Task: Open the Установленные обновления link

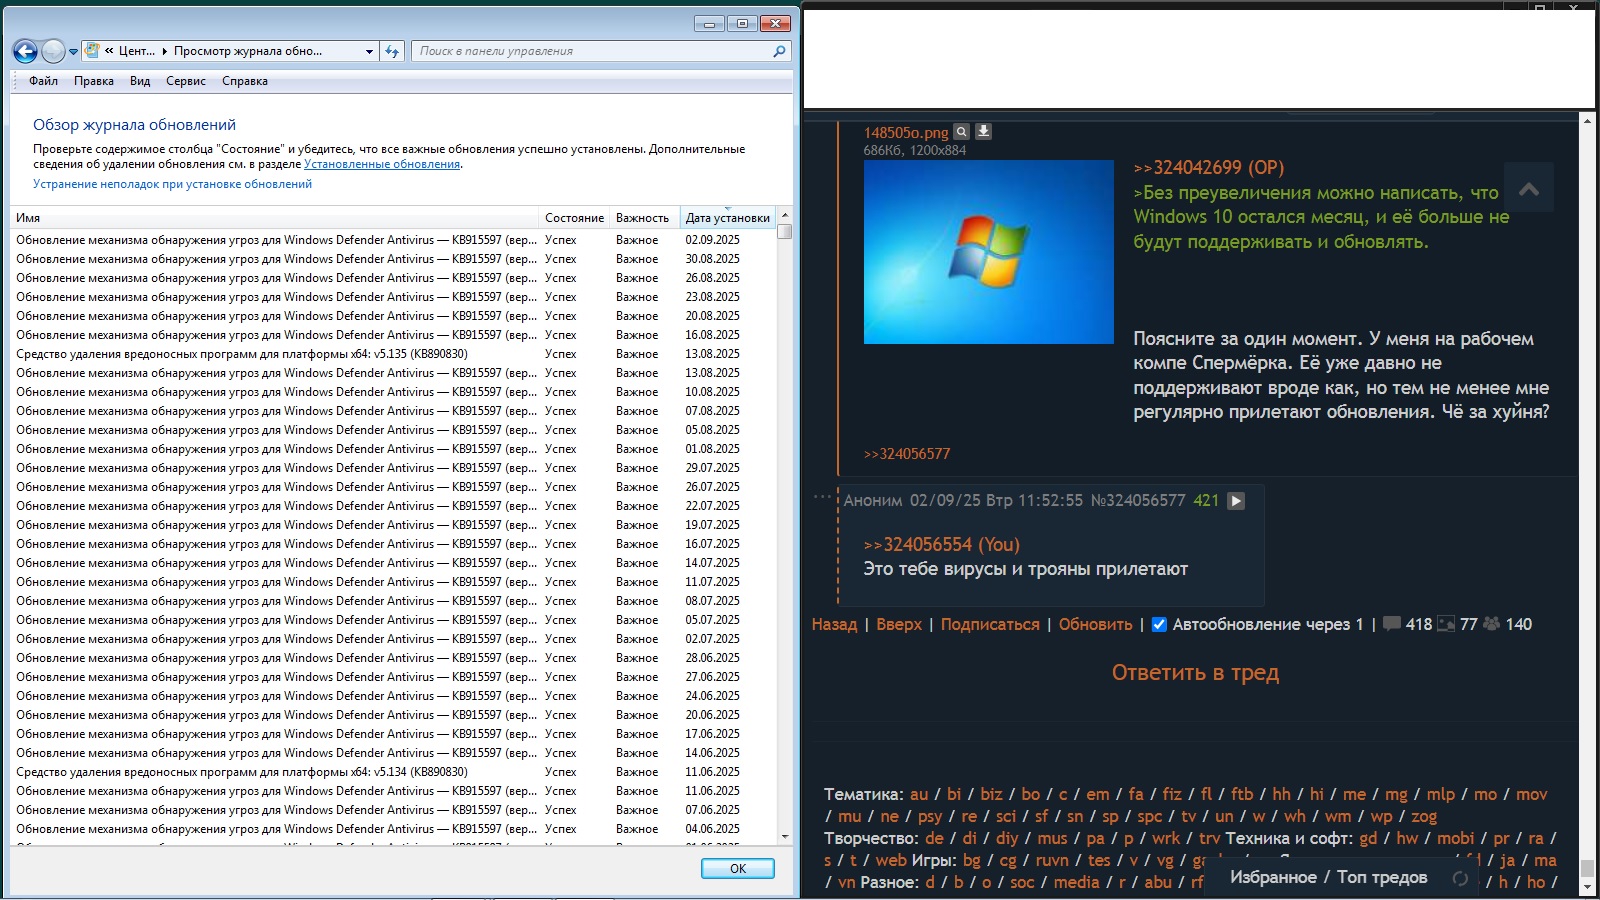Action: point(382,164)
